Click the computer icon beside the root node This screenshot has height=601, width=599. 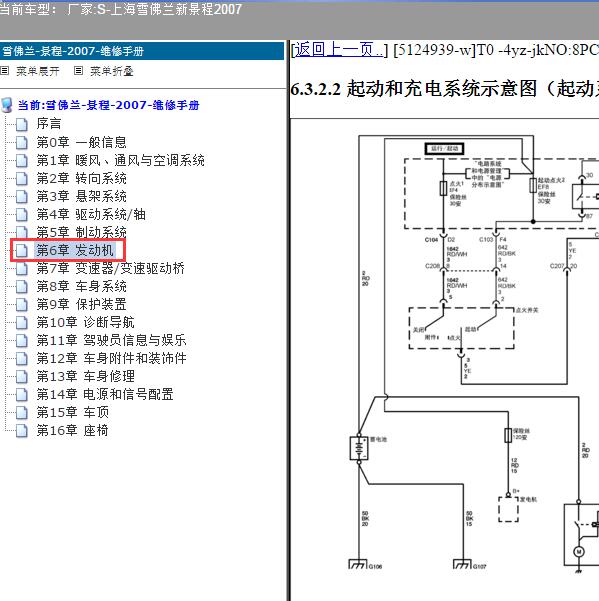tap(7, 105)
